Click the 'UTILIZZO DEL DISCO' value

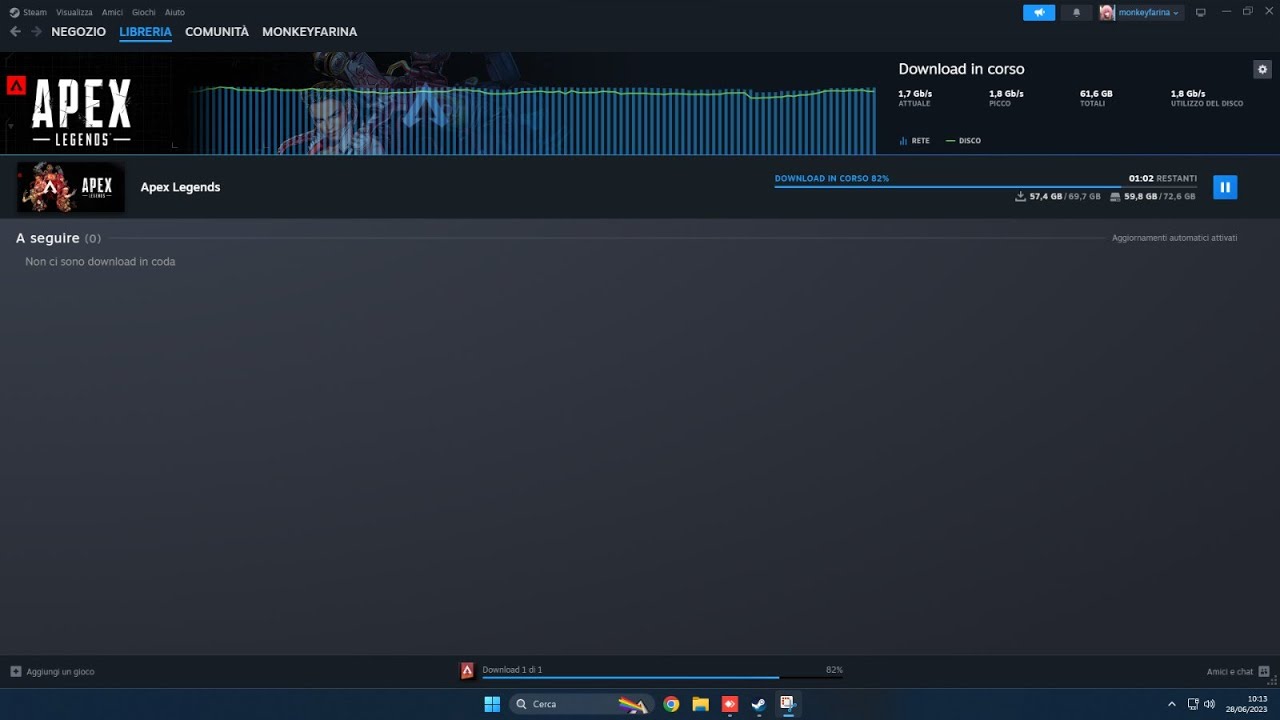tap(1207, 98)
